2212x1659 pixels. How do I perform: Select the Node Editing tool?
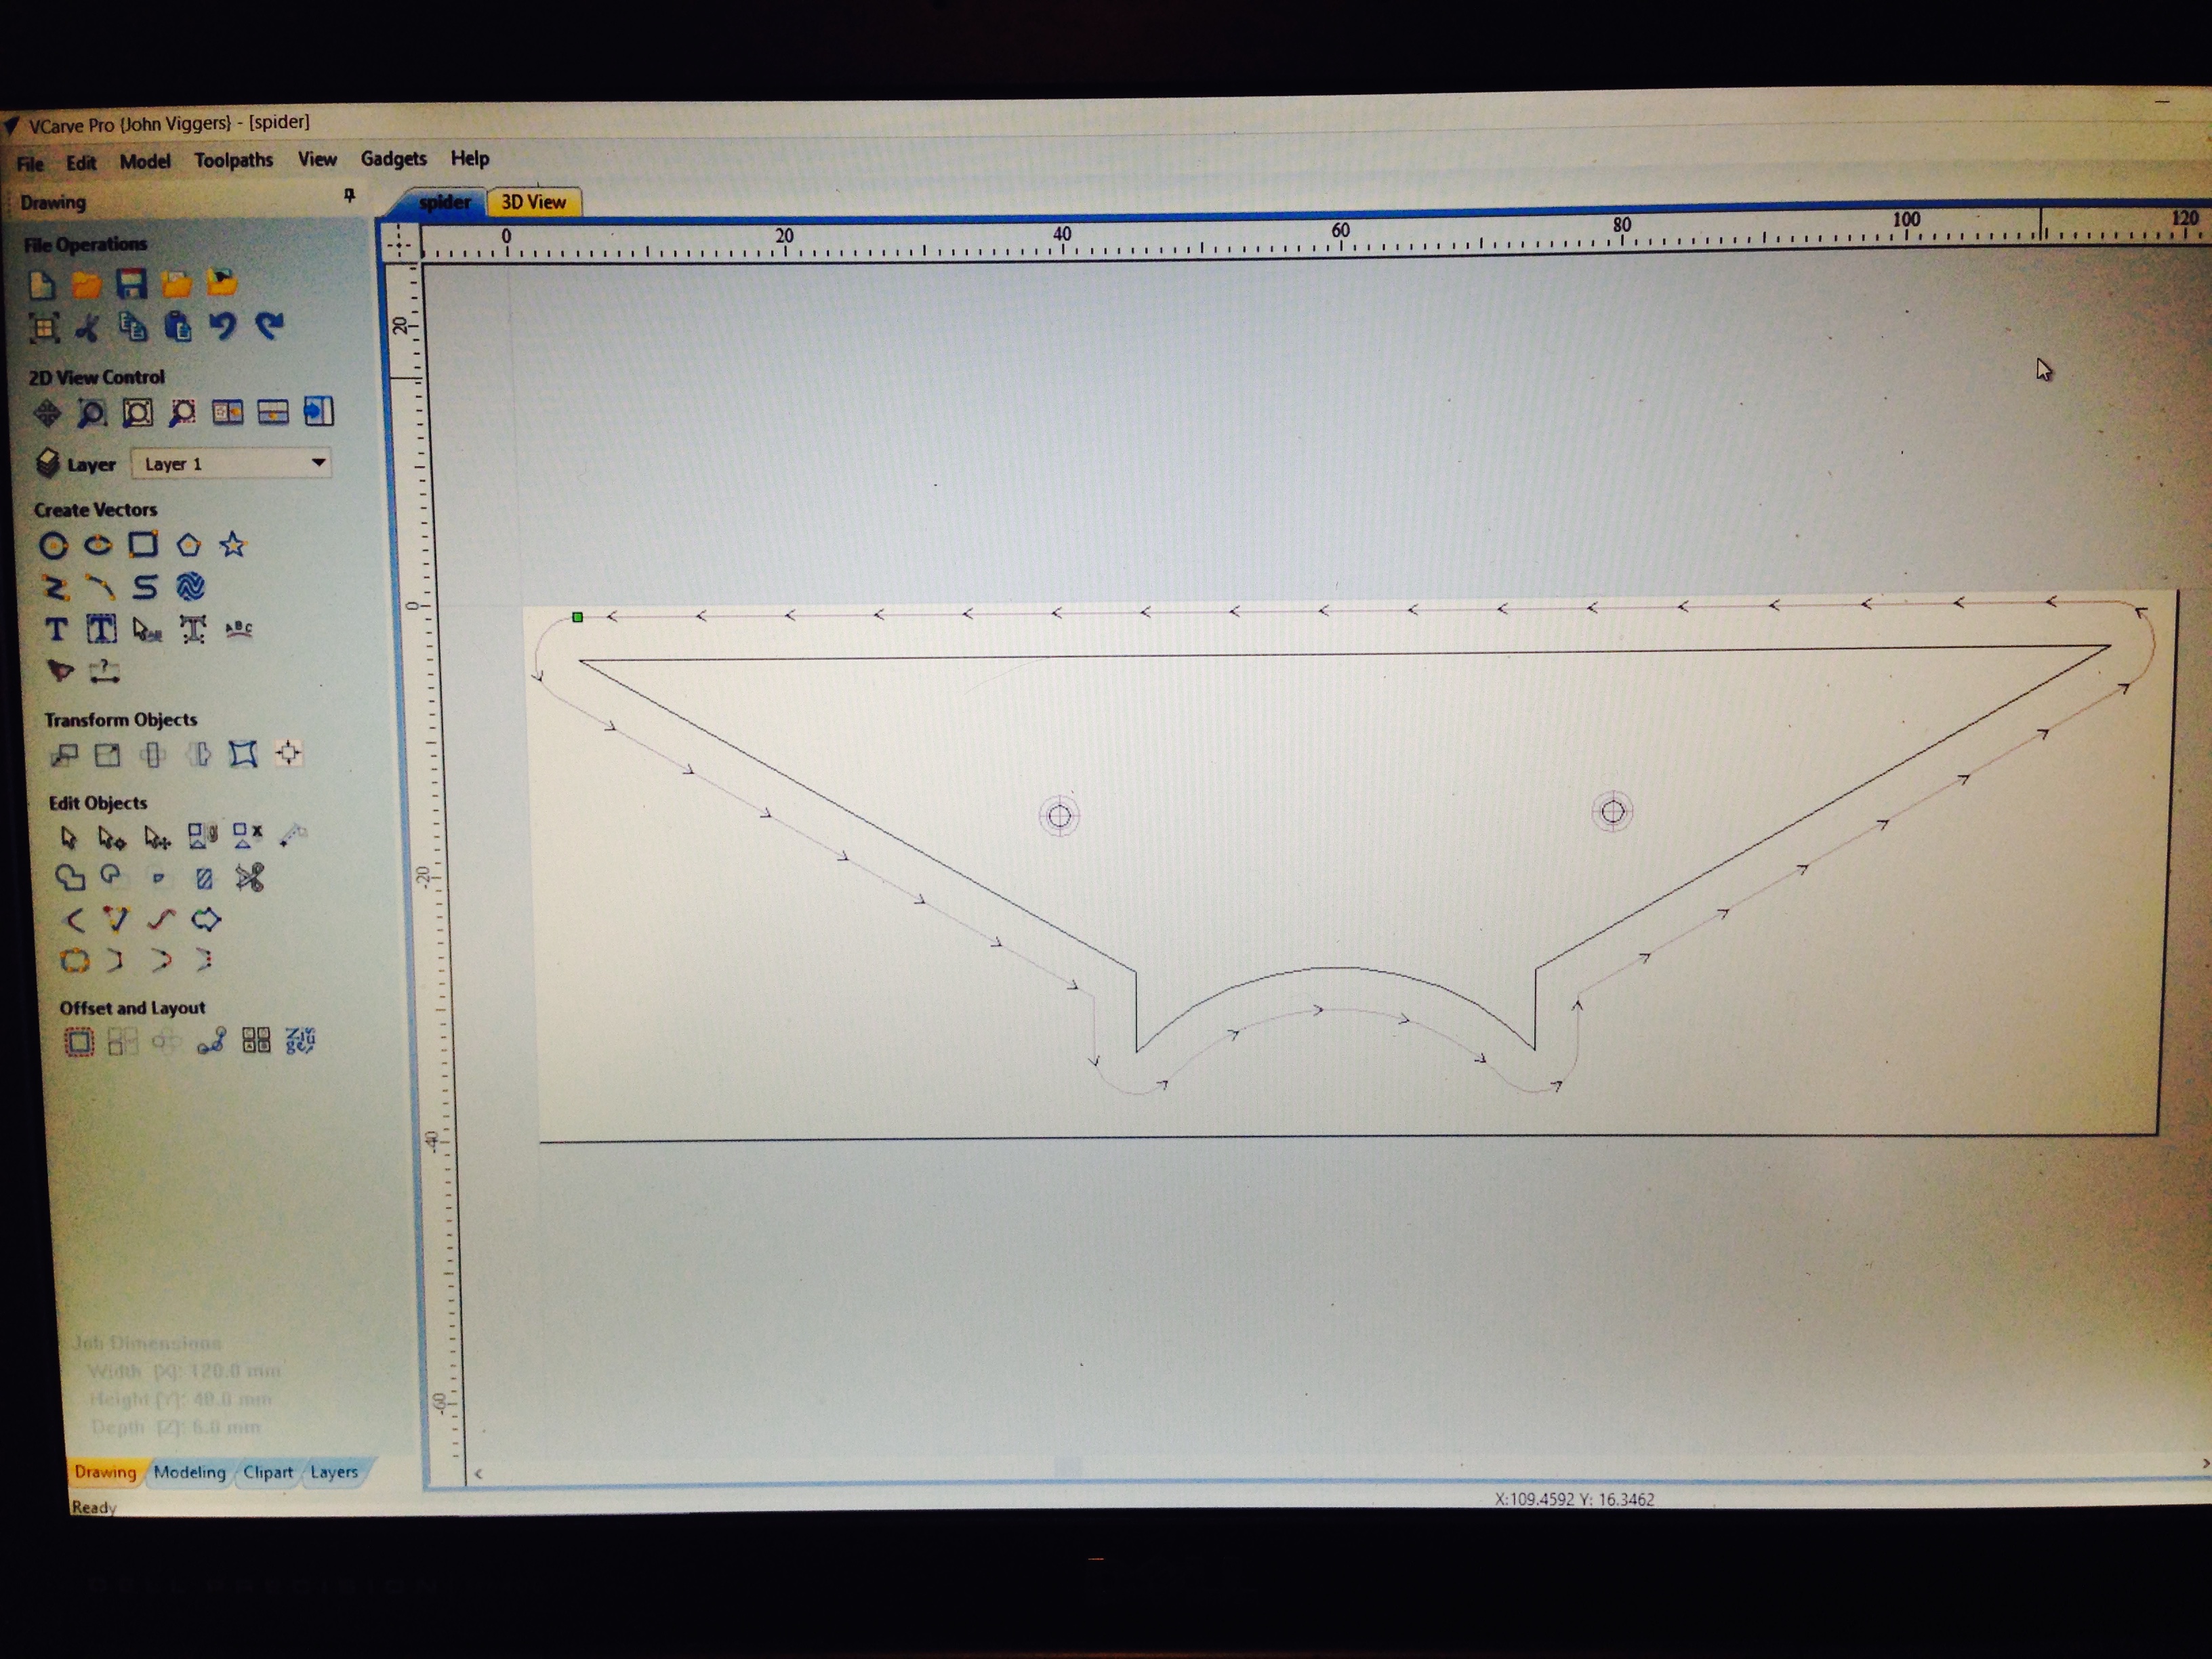tap(111, 837)
